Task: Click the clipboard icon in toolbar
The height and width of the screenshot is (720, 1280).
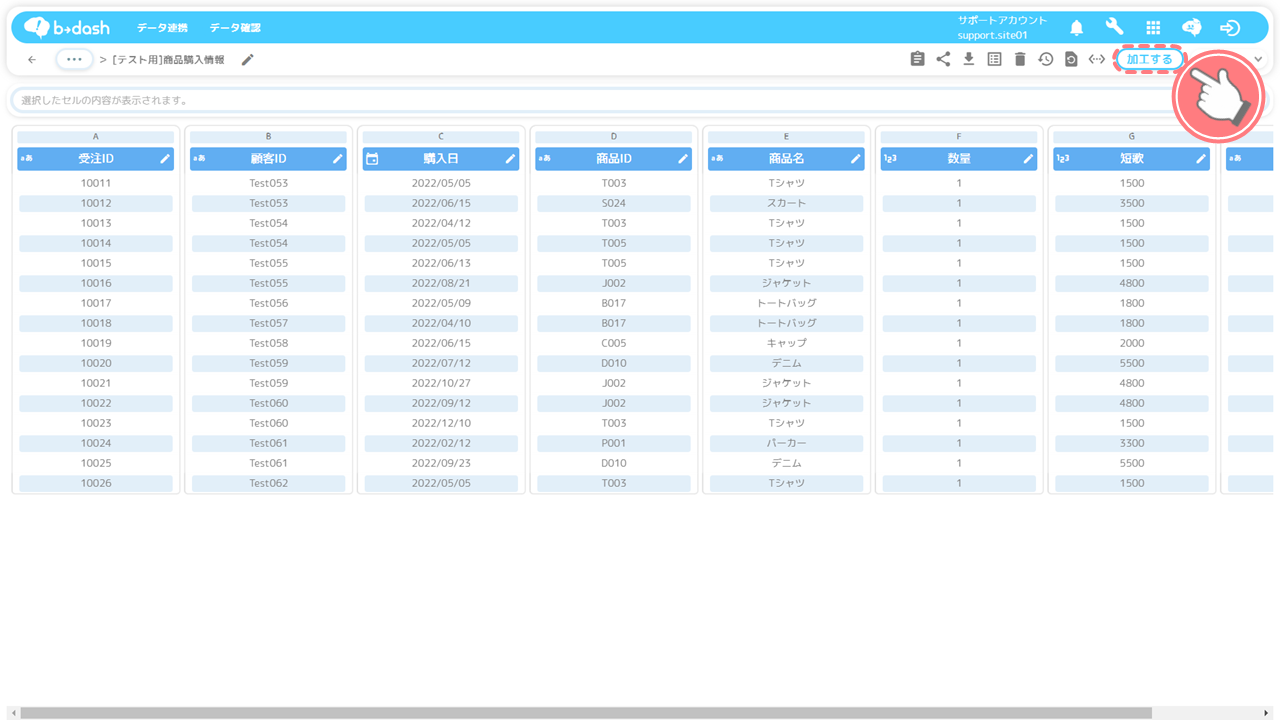Action: coord(917,59)
